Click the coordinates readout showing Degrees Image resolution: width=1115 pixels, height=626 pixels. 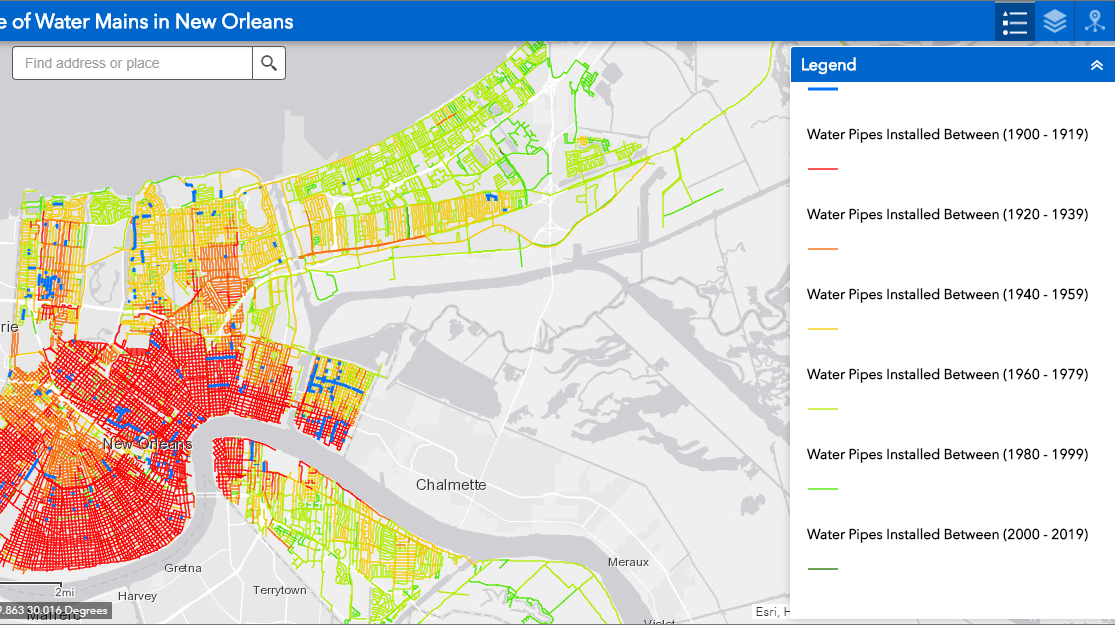pos(55,610)
